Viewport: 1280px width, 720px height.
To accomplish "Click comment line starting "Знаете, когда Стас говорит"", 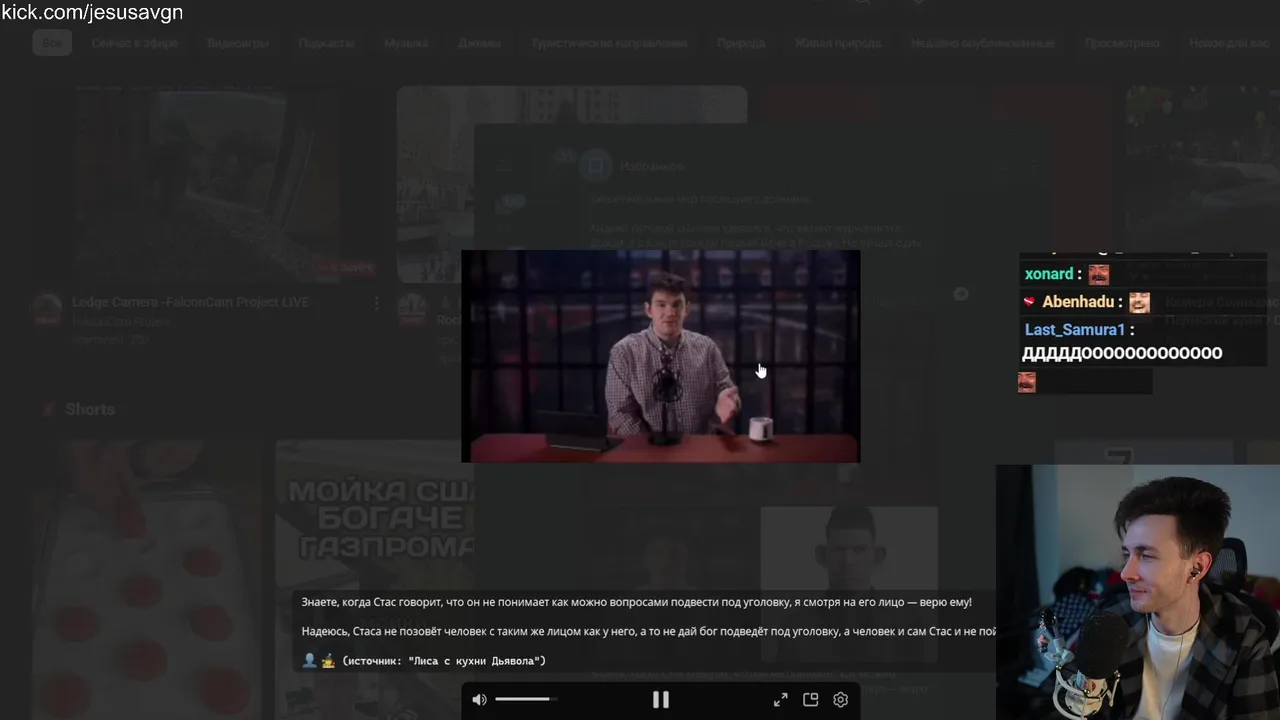I will click(x=636, y=602).
